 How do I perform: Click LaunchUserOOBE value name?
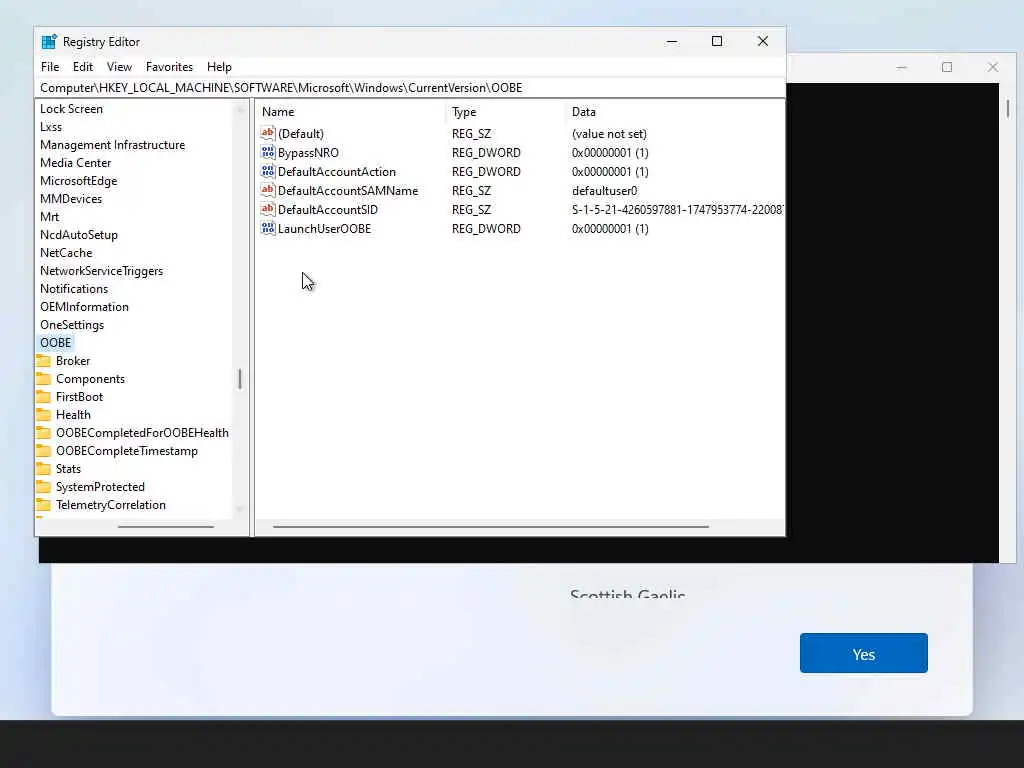(324, 228)
